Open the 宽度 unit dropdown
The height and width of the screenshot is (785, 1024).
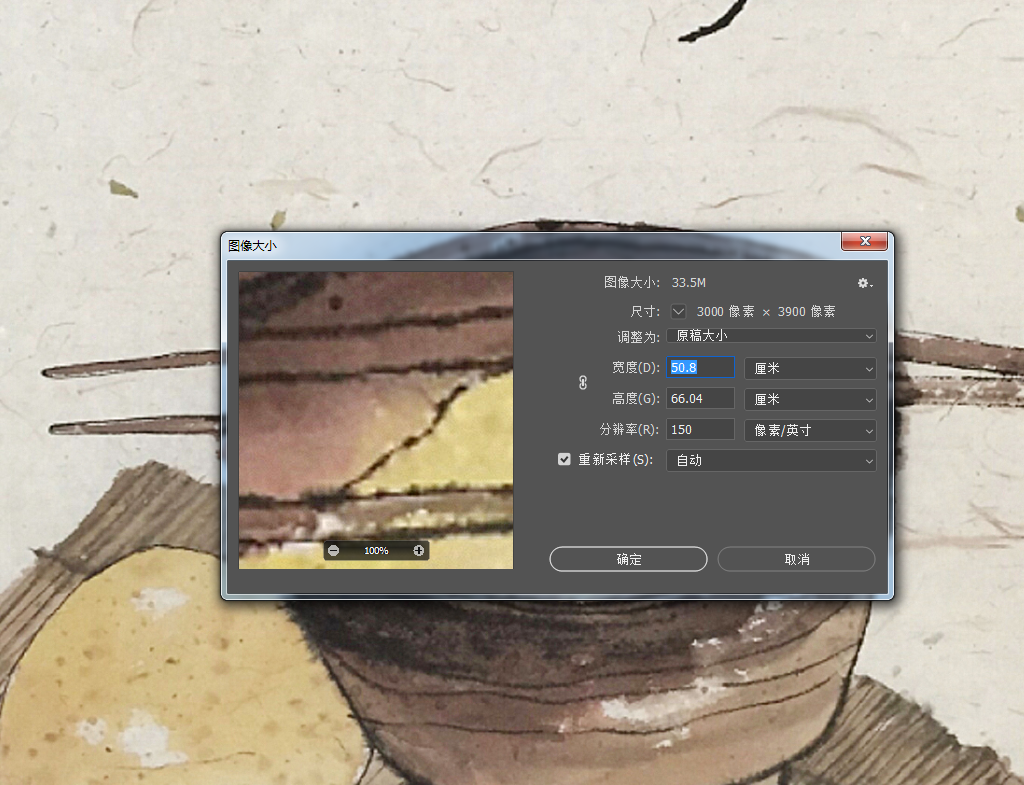click(810, 368)
